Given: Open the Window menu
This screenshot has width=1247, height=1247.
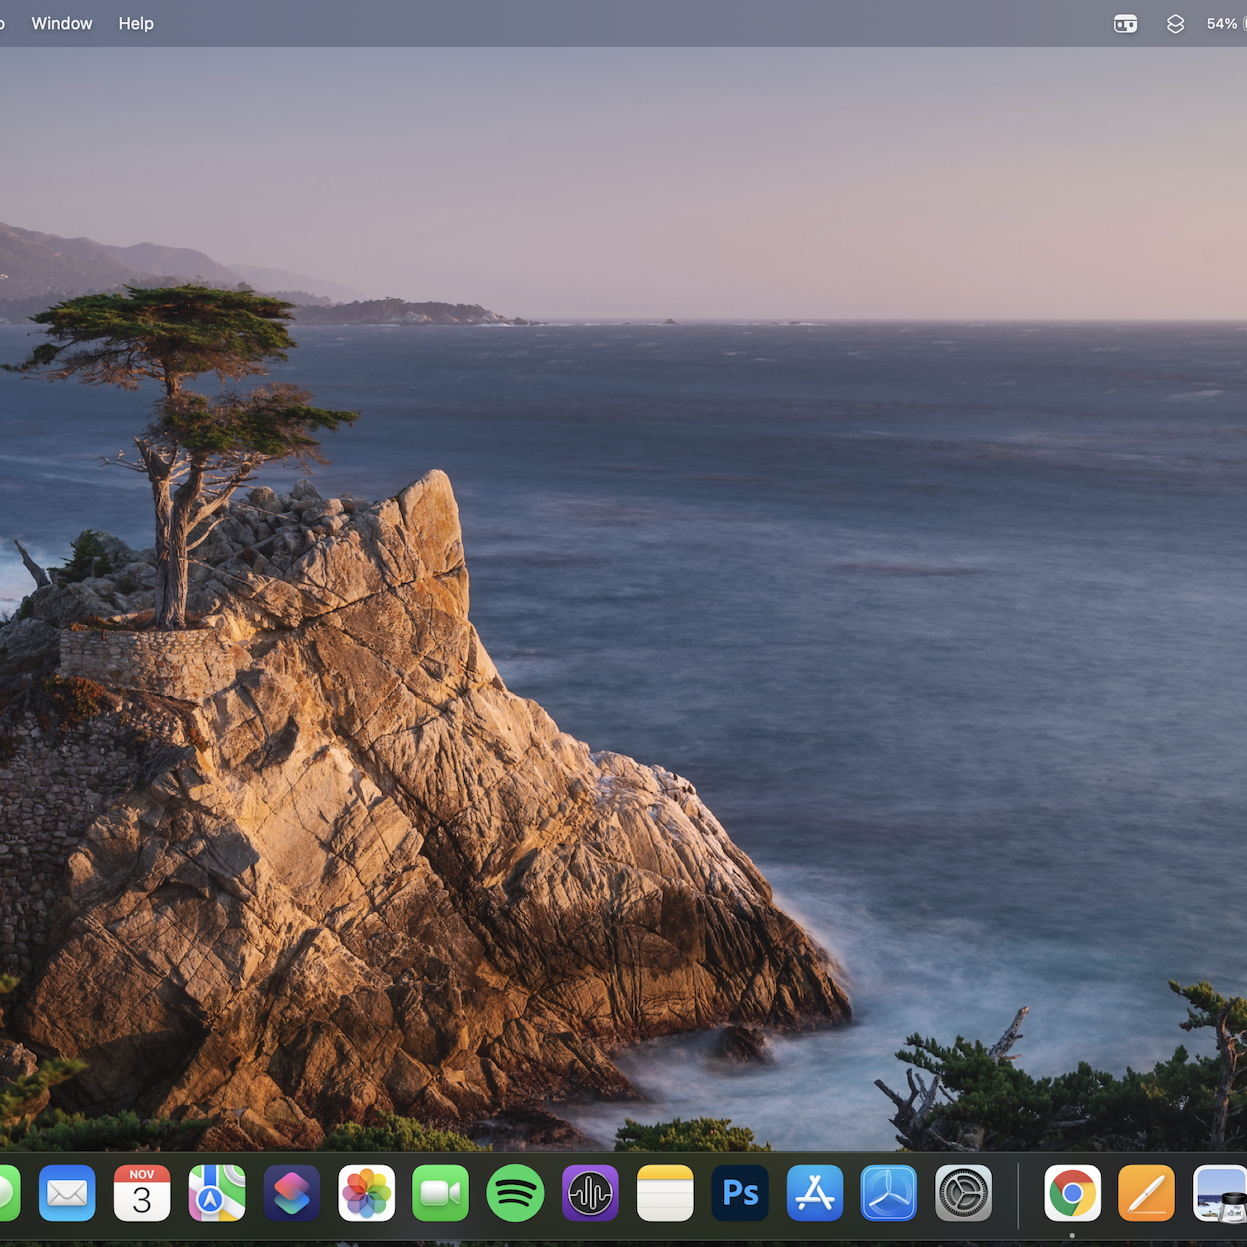Looking at the screenshot, I should (62, 23).
